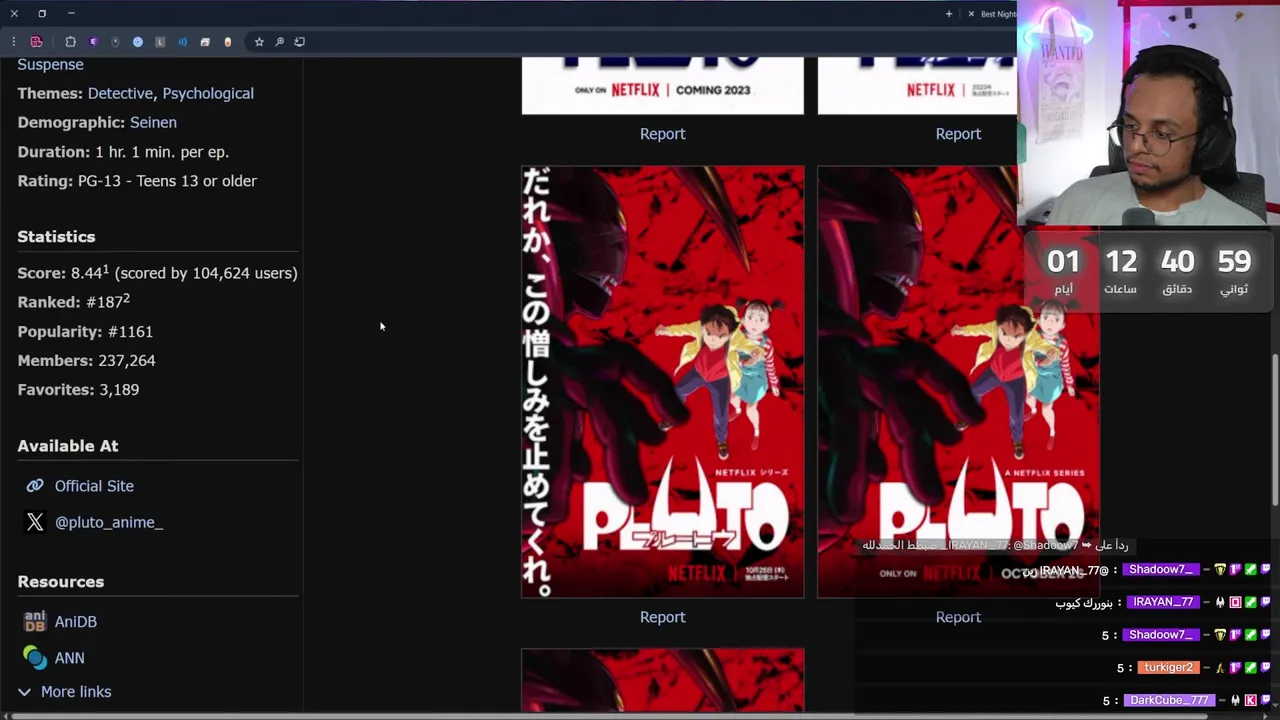Open the Japanese-text Pluto poster image
This screenshot has width=1280, height=720.
[662, 382]
